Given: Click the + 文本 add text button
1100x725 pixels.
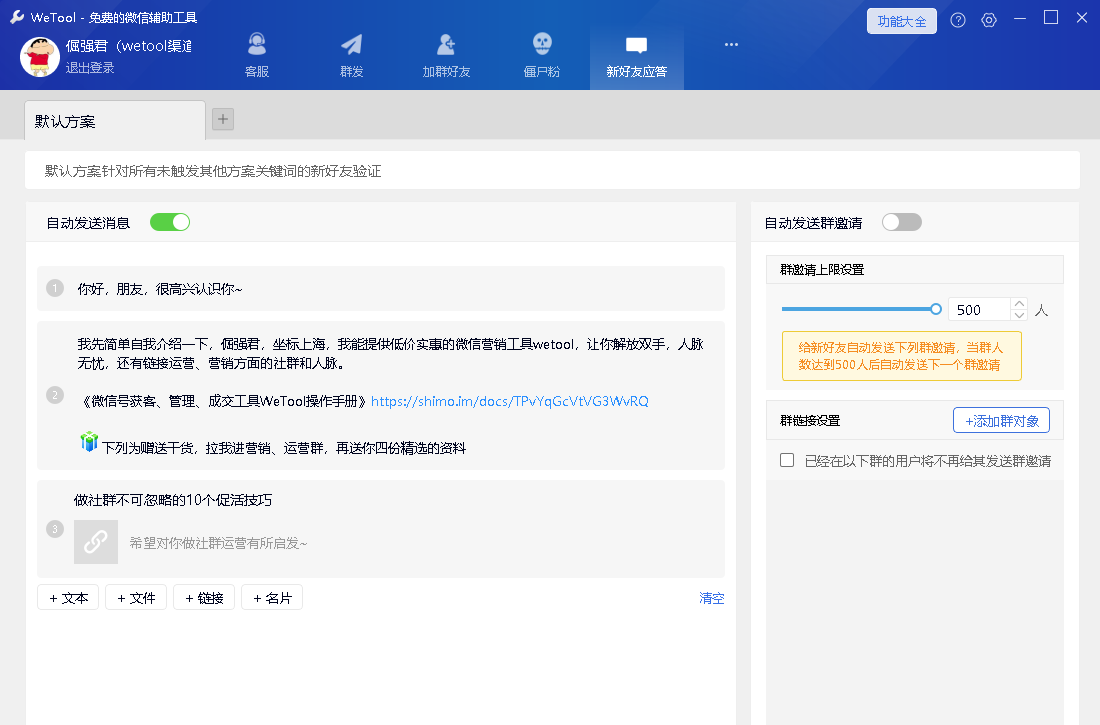Looking at the screenshot, I should tap(68, 597).
